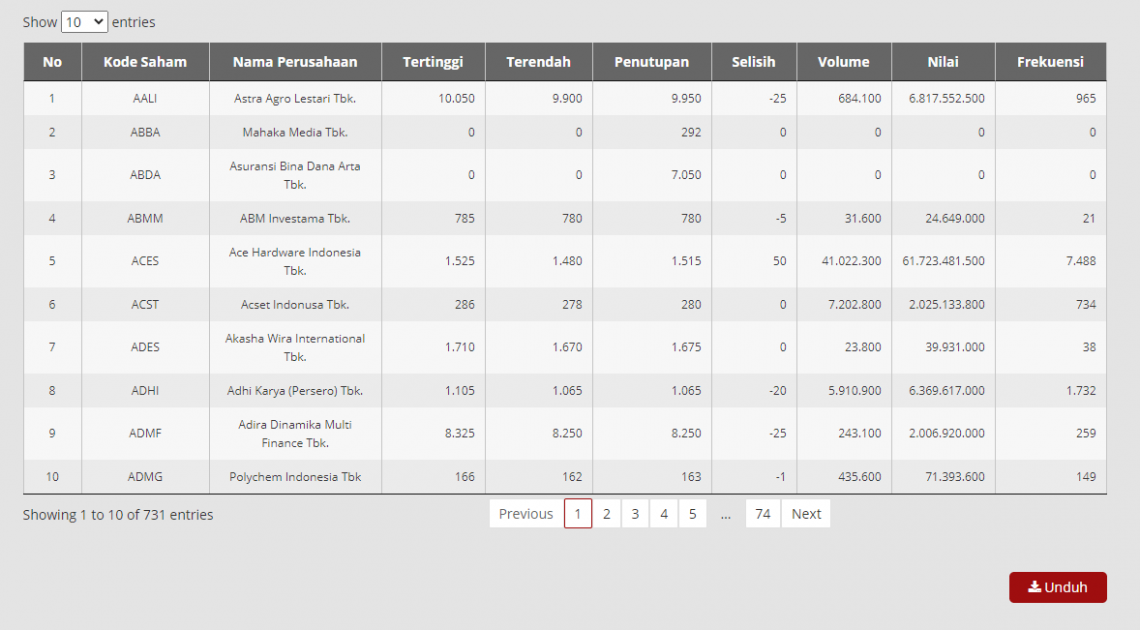This screenshot has height=630, width=1140.
Task: Select stock code ADHI
Action: coord(145,390)
